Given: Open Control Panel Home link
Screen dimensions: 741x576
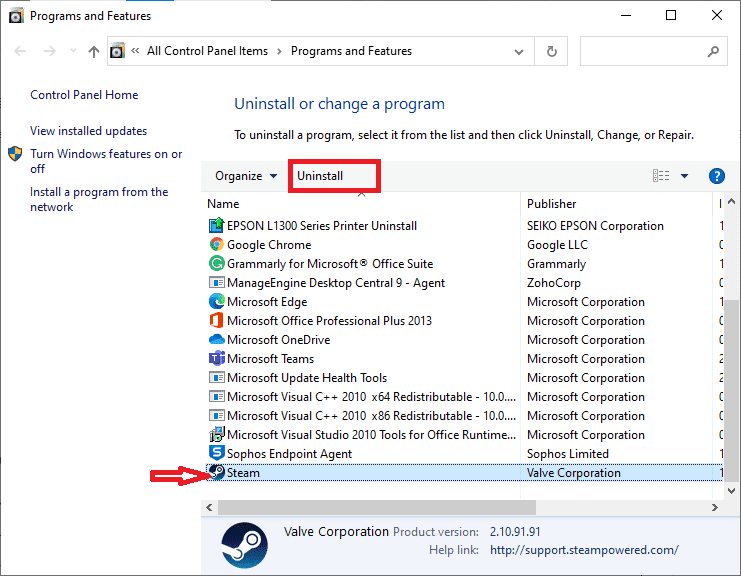Looking at the screenshot, I should coord(84,95).
